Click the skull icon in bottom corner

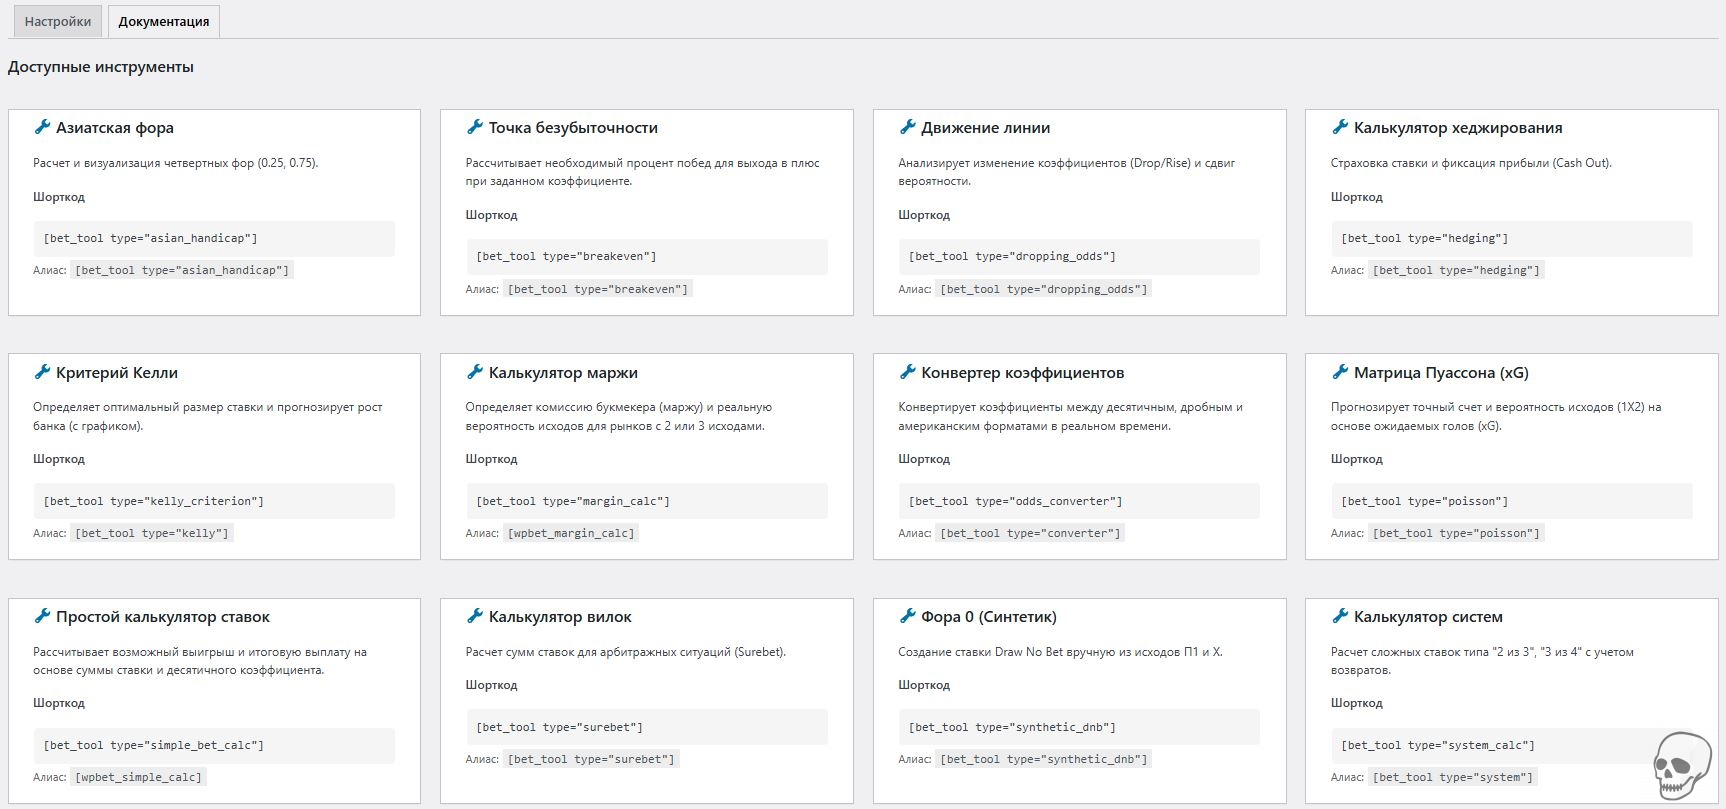coord(1682,766)
